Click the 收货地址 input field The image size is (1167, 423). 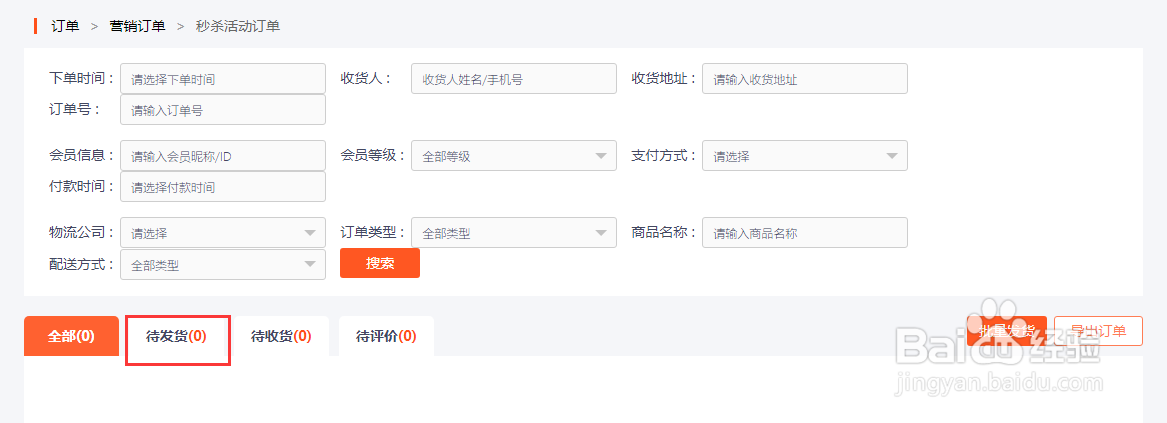[804, 79]
